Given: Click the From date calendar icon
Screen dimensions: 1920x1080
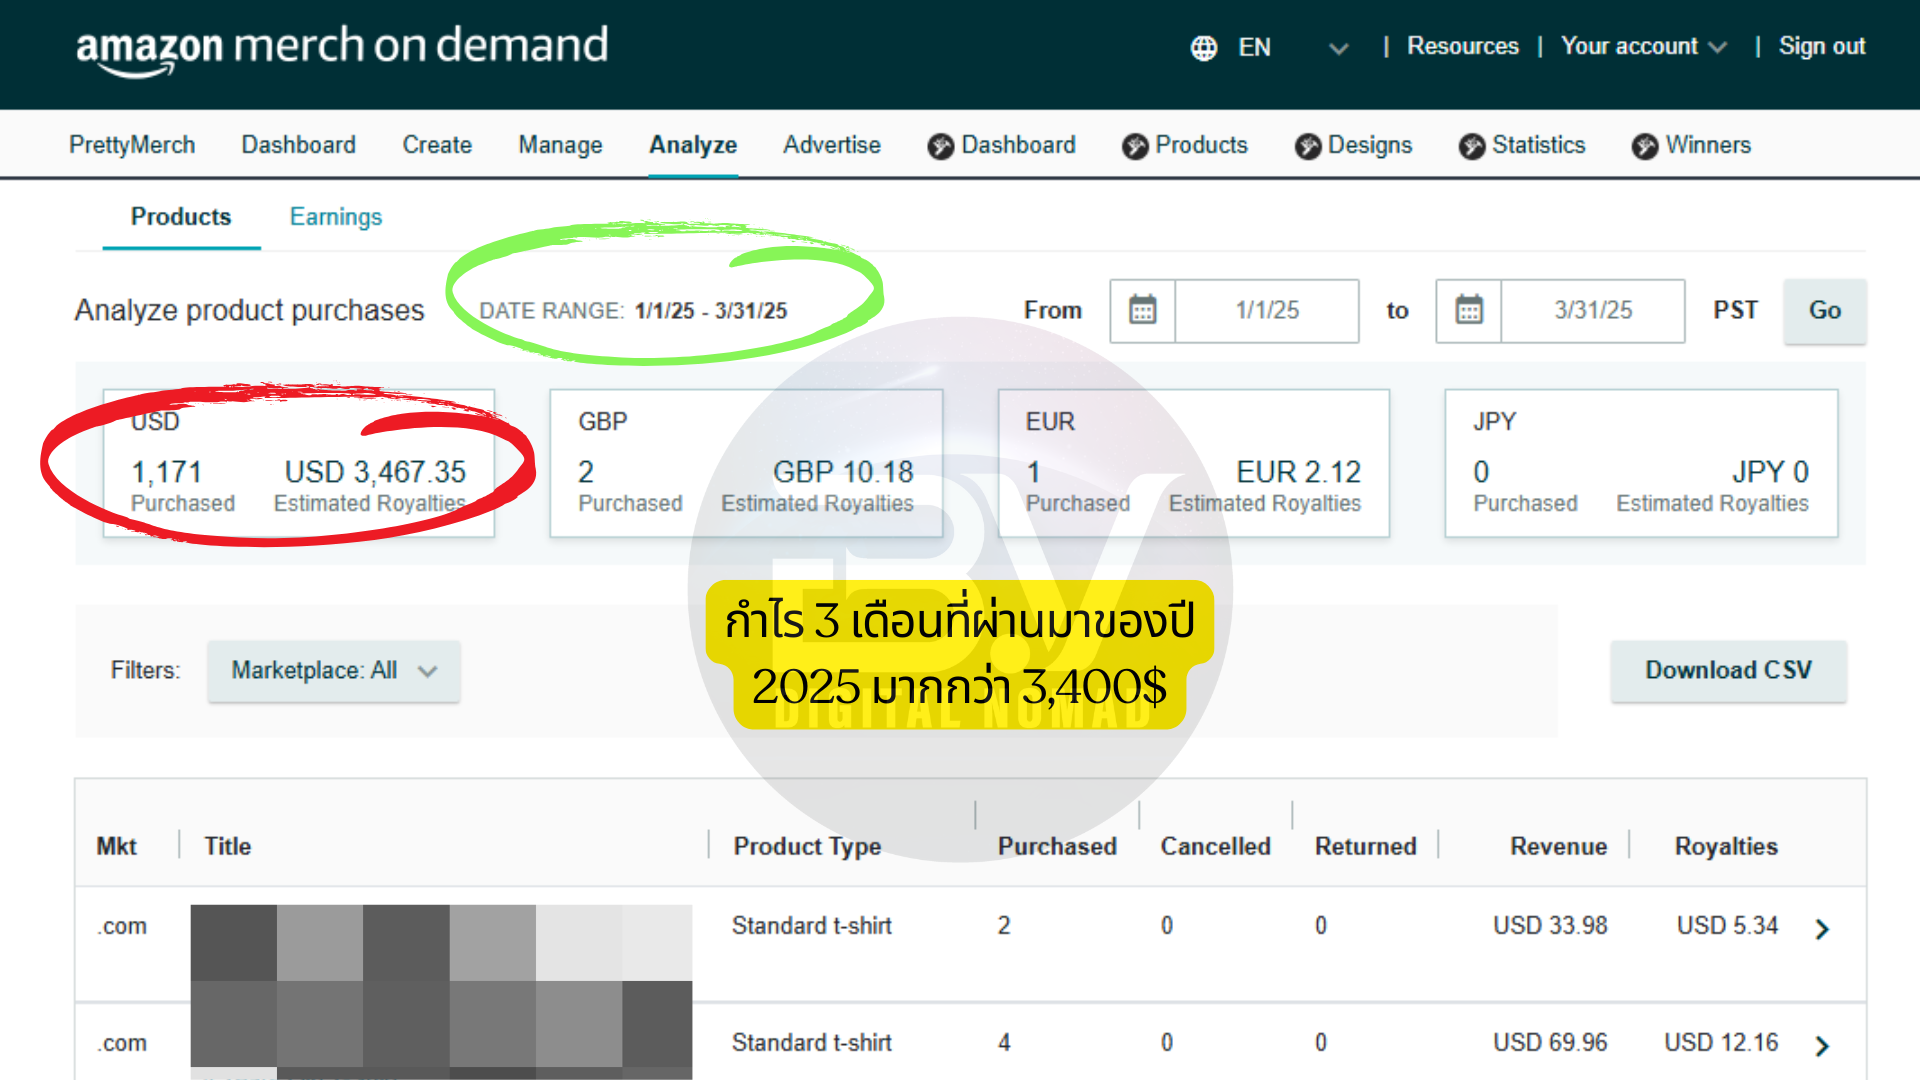Looking at the screenshot, I should (1142, 310).
